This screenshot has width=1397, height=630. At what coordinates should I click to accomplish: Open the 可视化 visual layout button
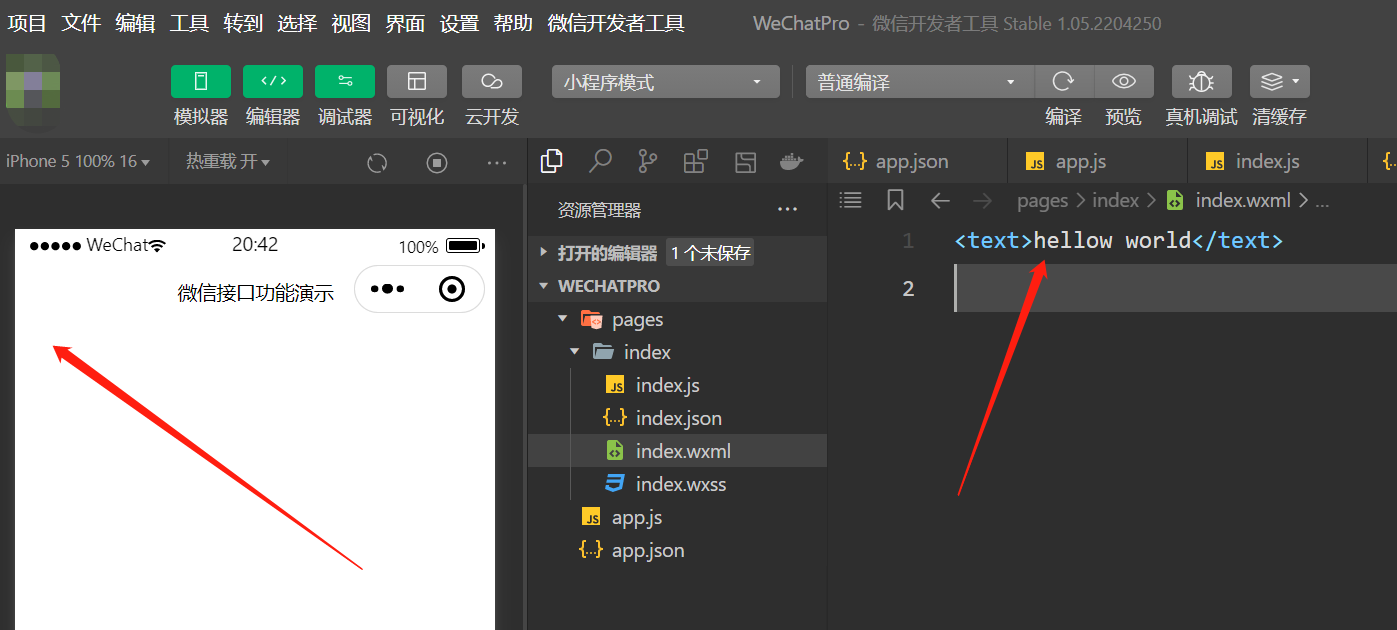click(x=417, y=82)
